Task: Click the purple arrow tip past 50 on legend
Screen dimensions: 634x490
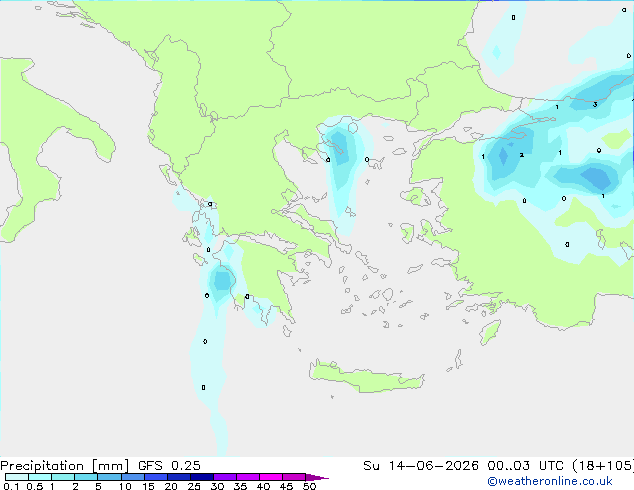Action: 317,477
